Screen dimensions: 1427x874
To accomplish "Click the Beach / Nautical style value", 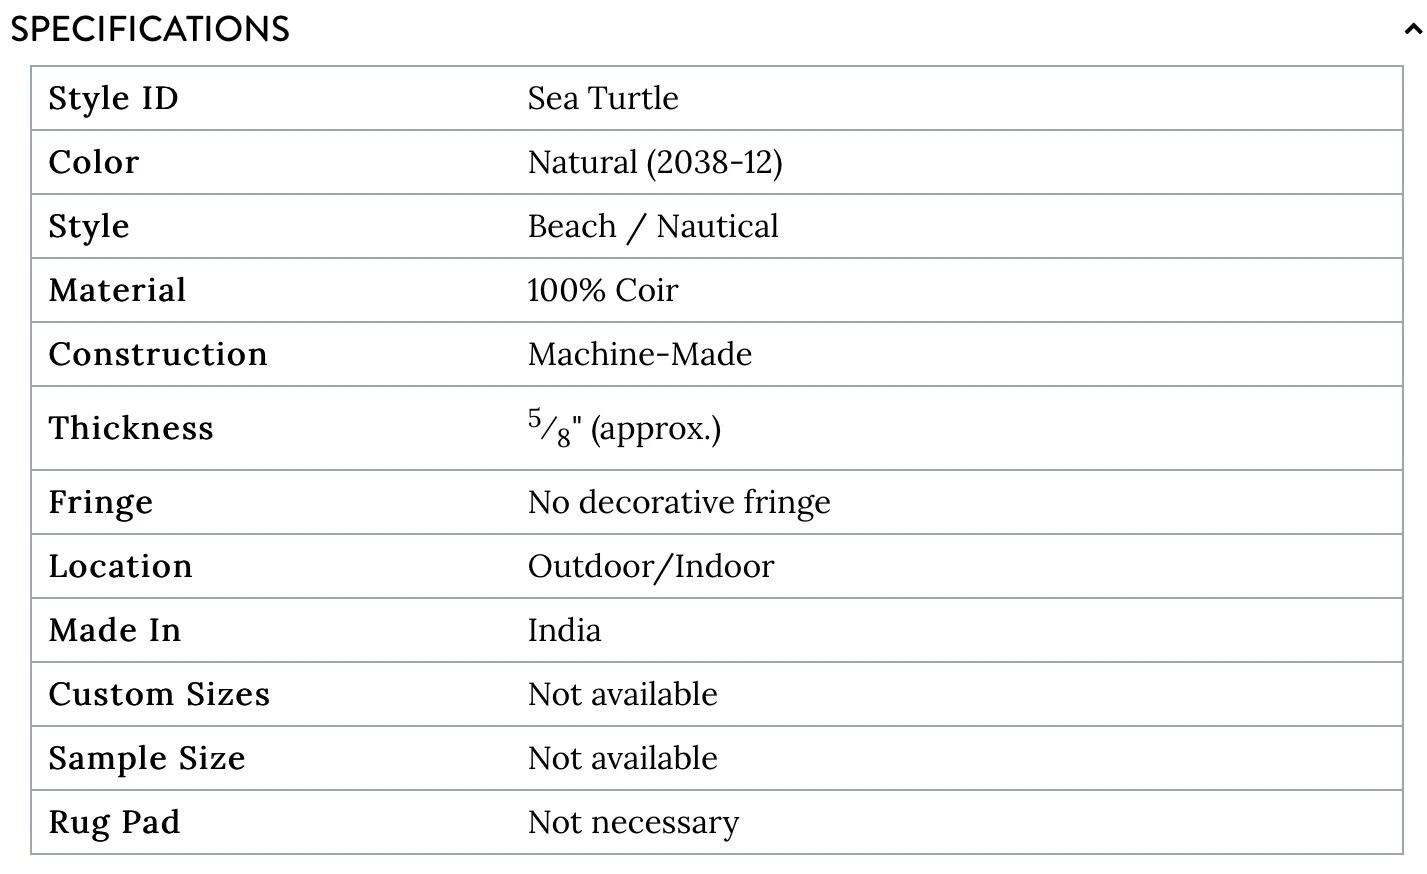I will point(653,226).
